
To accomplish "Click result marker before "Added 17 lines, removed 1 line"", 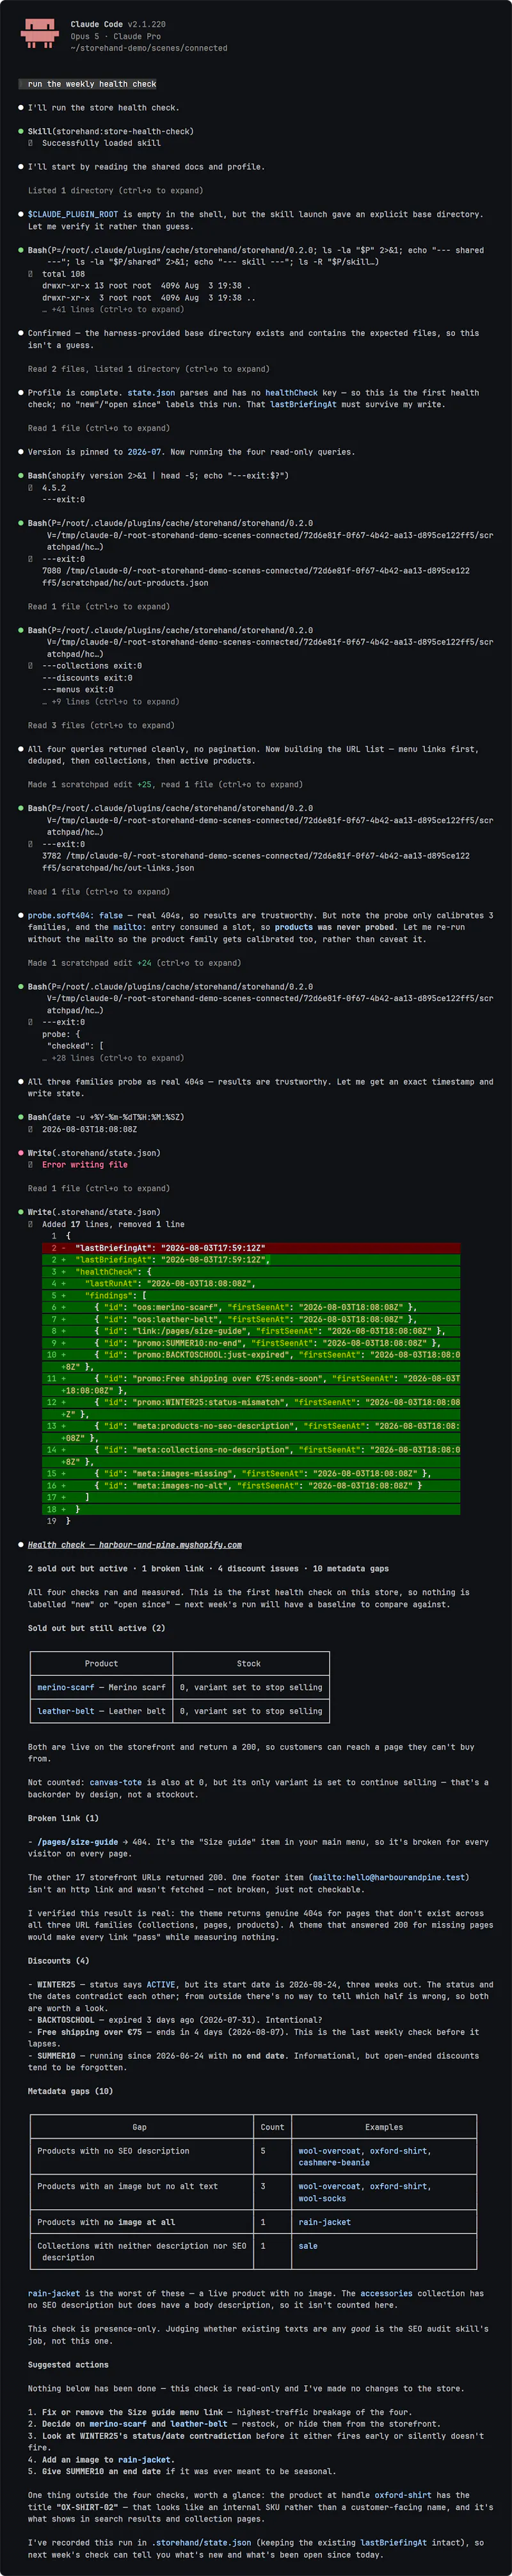I will point(31,1224).
